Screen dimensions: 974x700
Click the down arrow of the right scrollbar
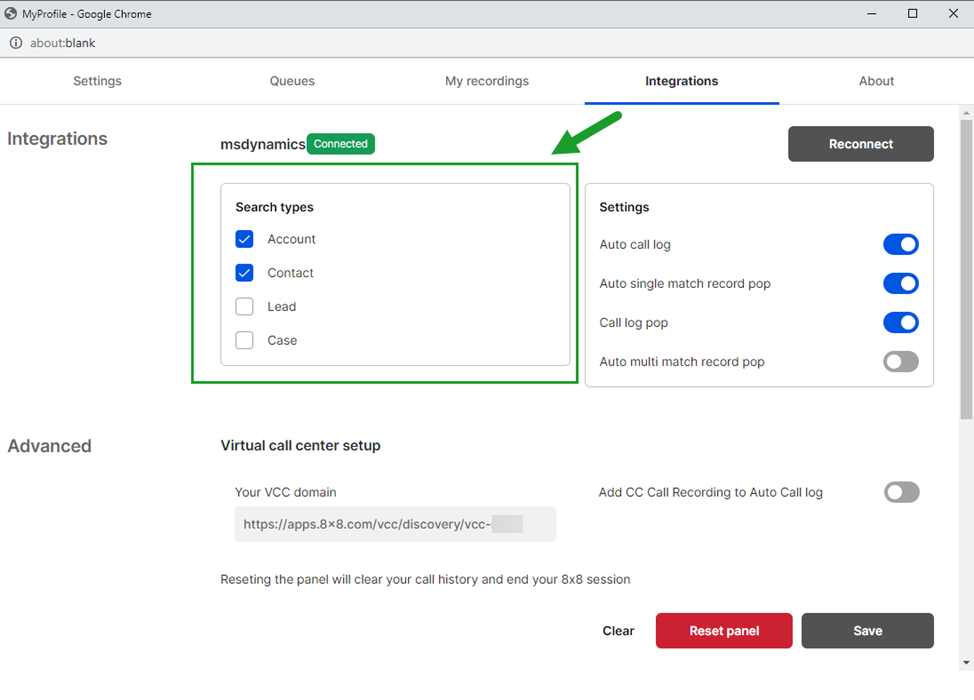965,663
